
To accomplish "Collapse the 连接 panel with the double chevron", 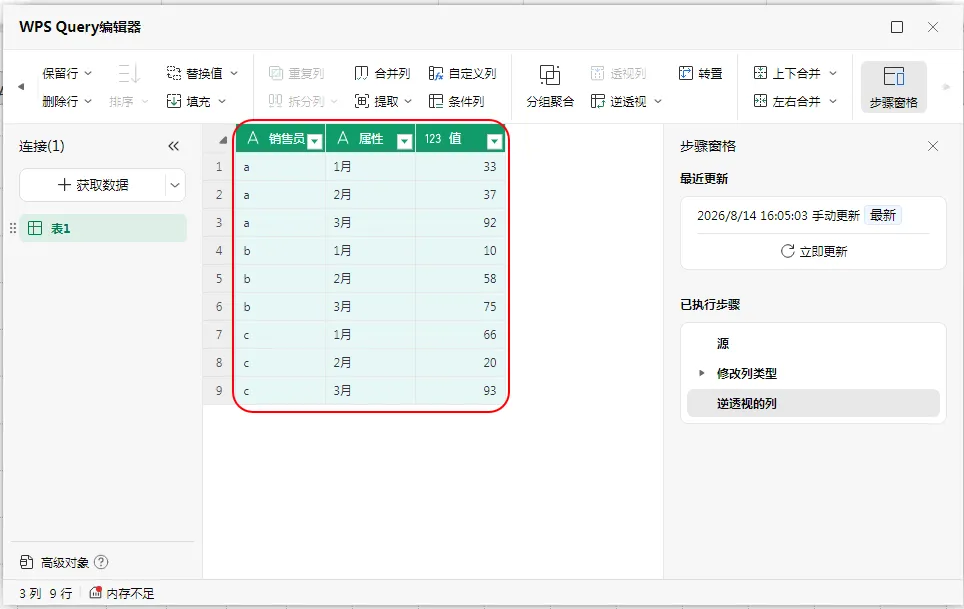I will (173, 146).
